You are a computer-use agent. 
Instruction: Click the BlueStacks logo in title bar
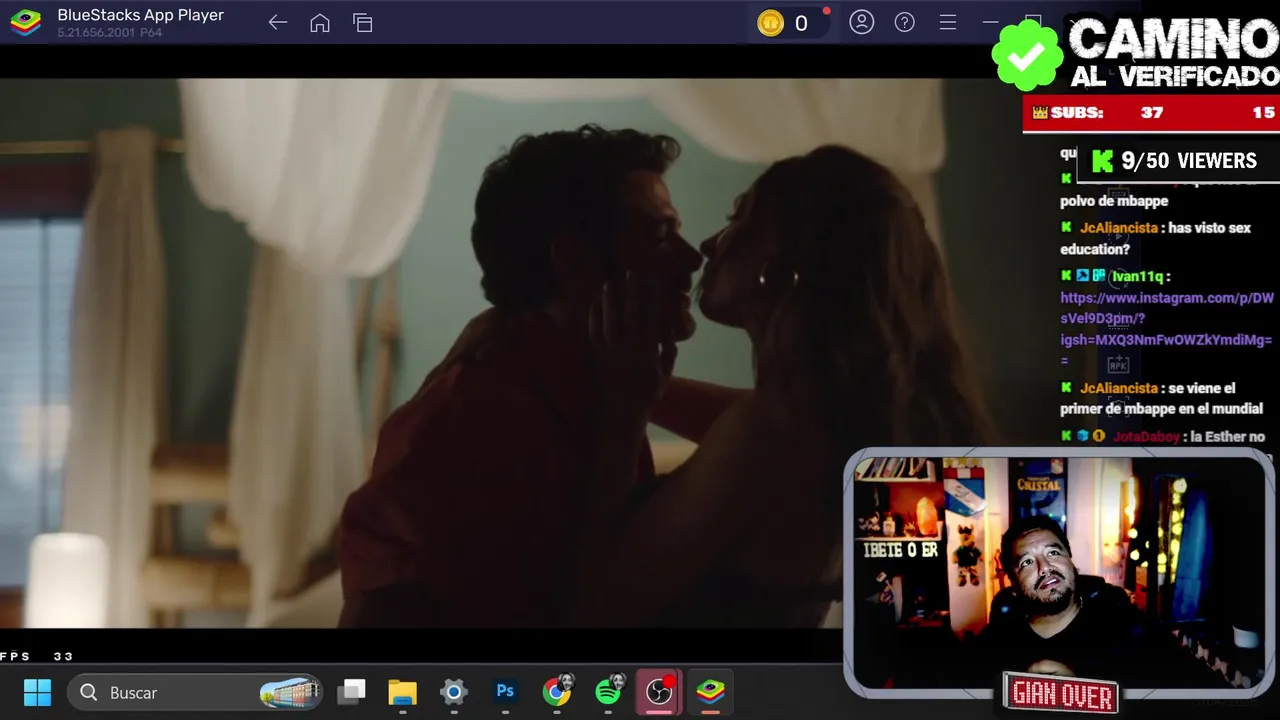pyautogui.click(x=26, y=23)
